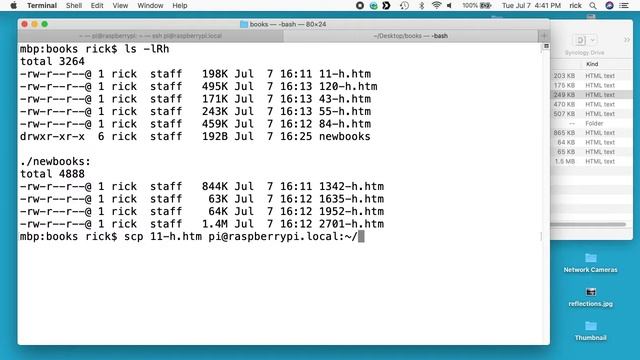Open the Siri icon in menu bar
The height and width of the screenshot is (360, 640).
click(x=609, y=5)
